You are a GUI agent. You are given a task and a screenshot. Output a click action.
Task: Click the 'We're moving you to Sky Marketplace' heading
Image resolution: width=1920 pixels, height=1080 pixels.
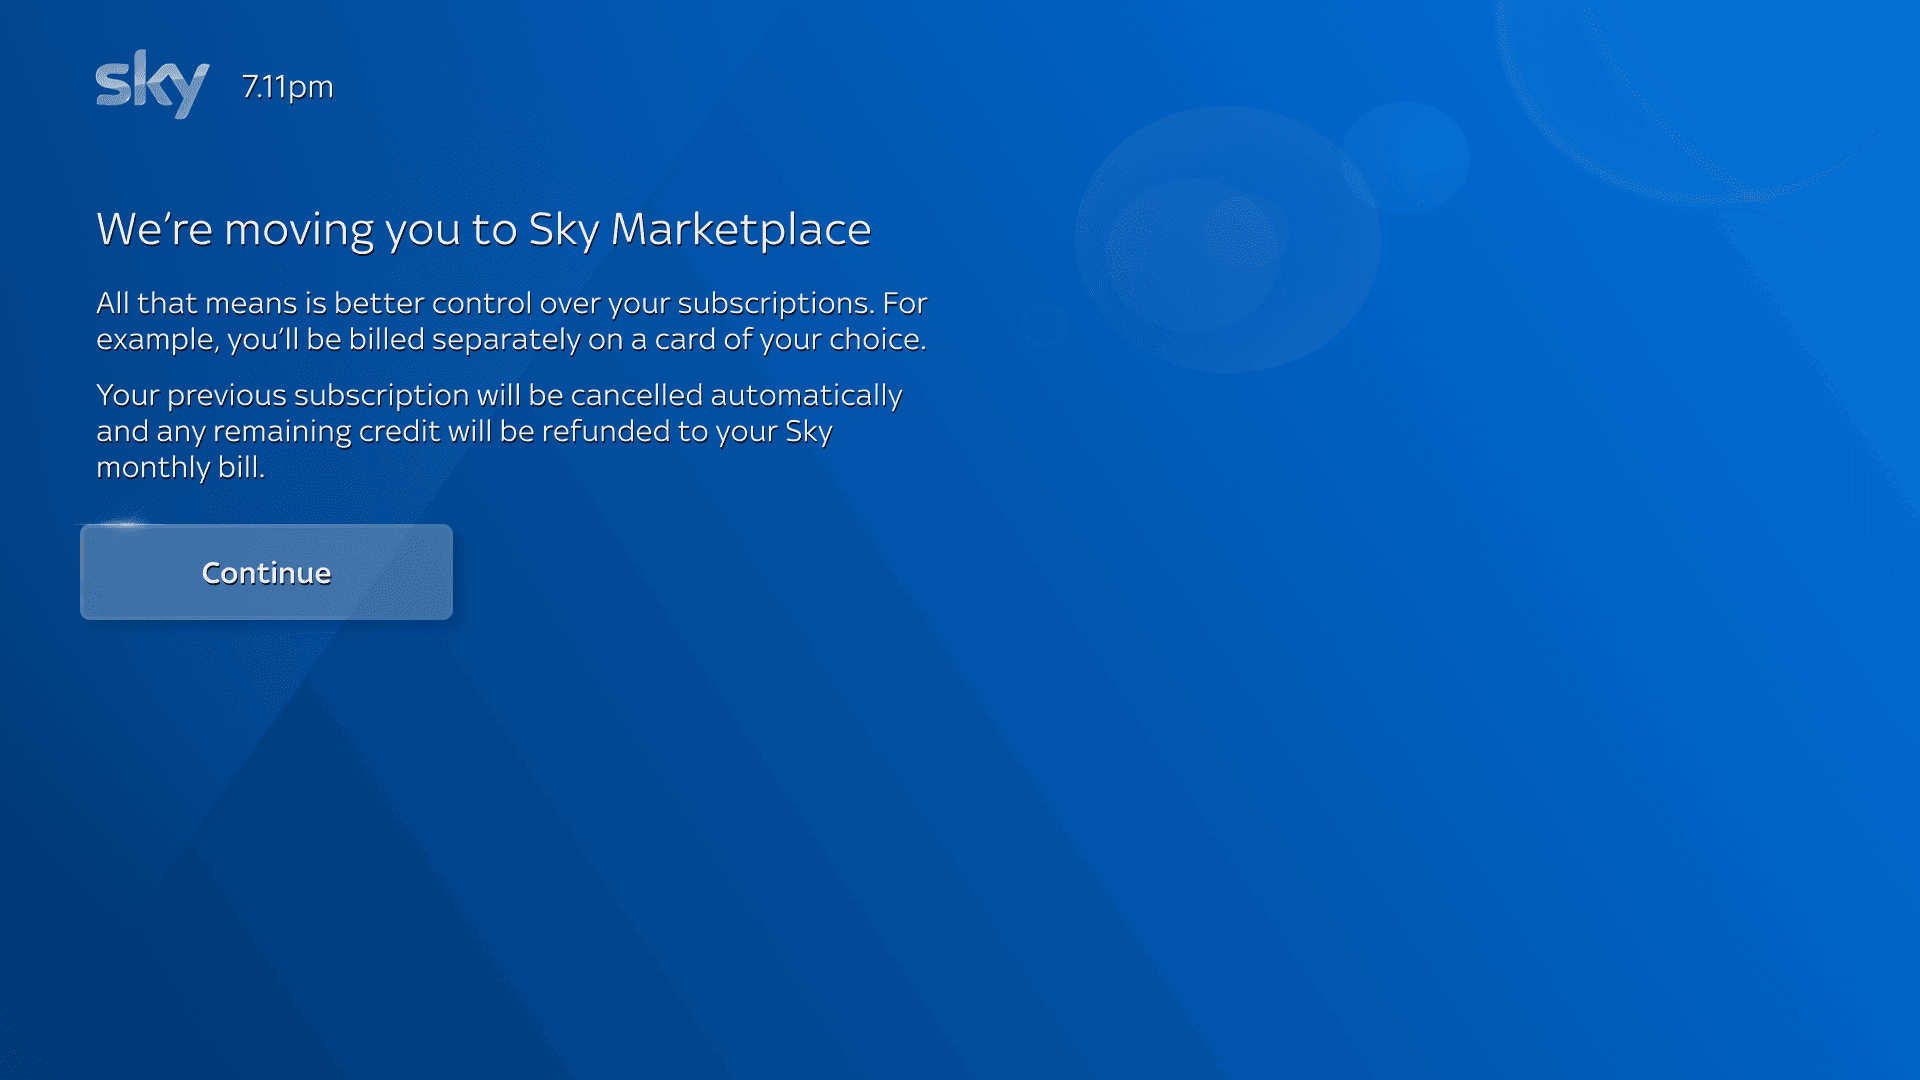coord(483,229)
